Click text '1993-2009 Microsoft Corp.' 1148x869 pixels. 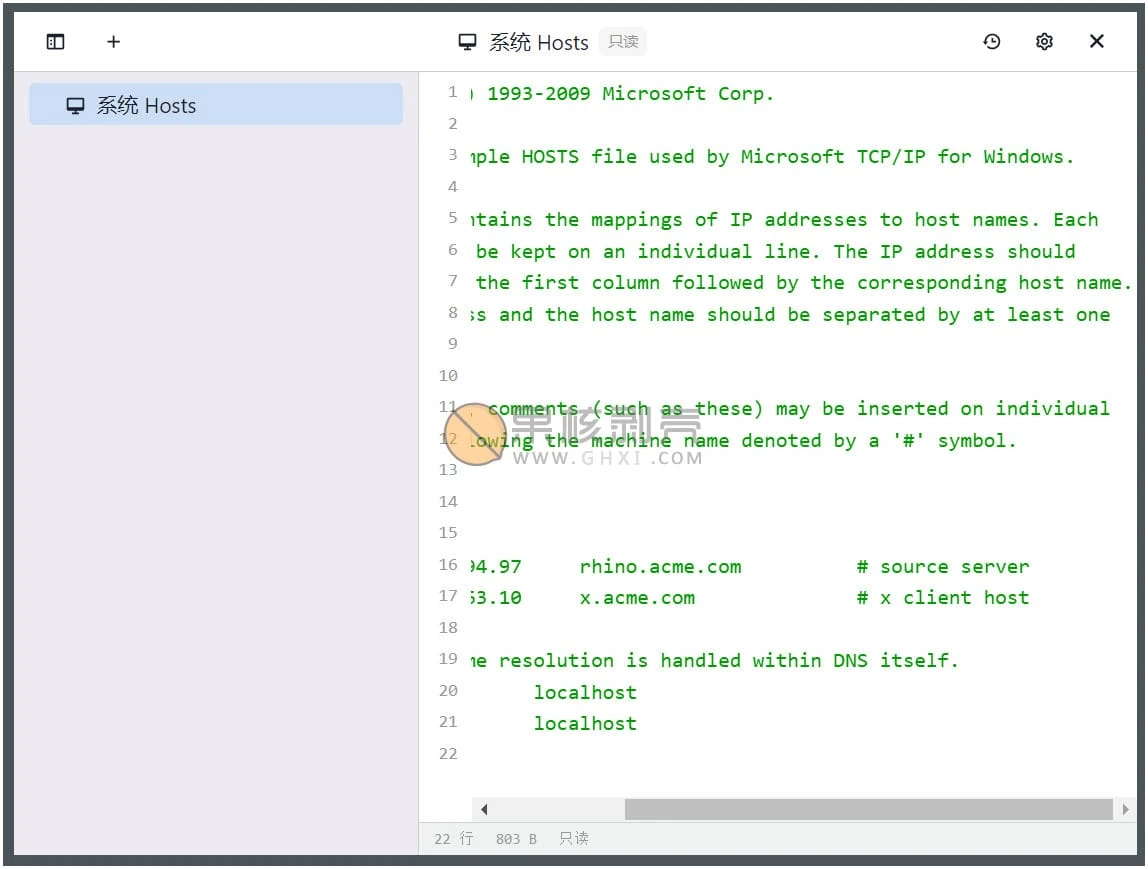click(x=630, y=94)
